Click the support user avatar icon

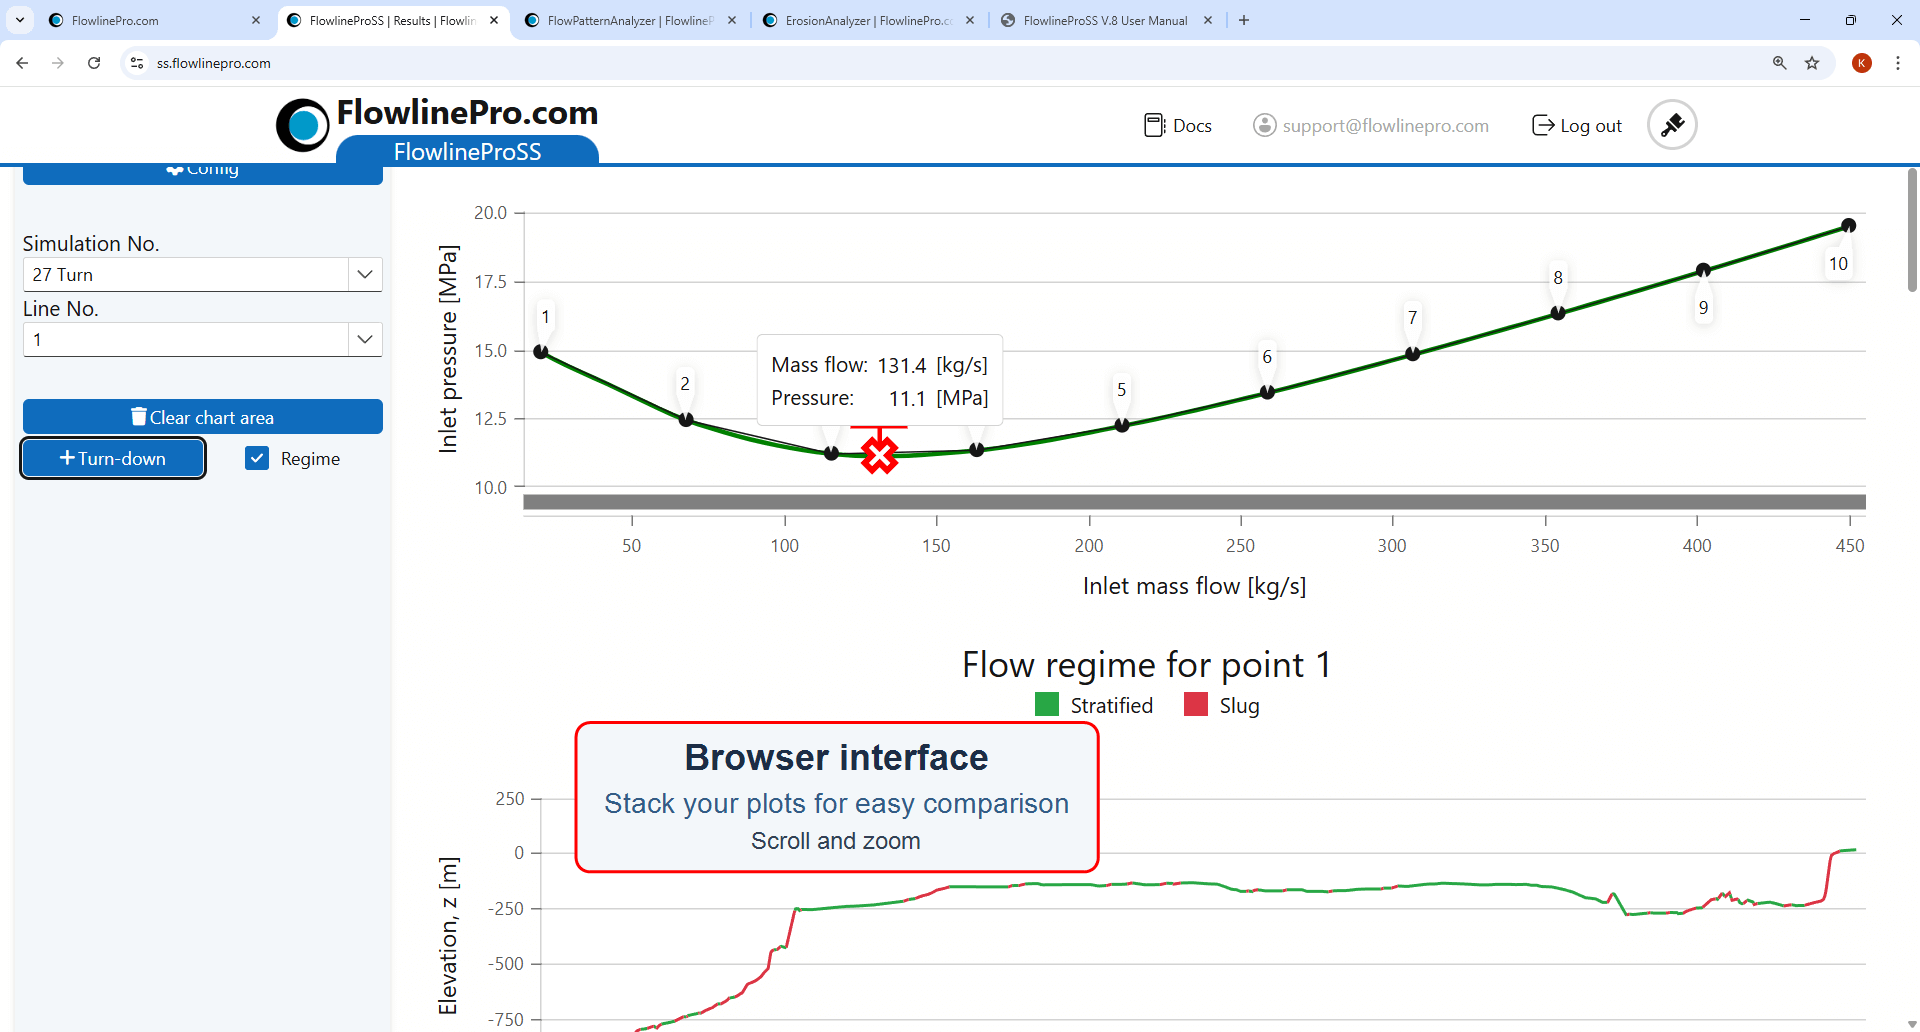click(1263, 124)
